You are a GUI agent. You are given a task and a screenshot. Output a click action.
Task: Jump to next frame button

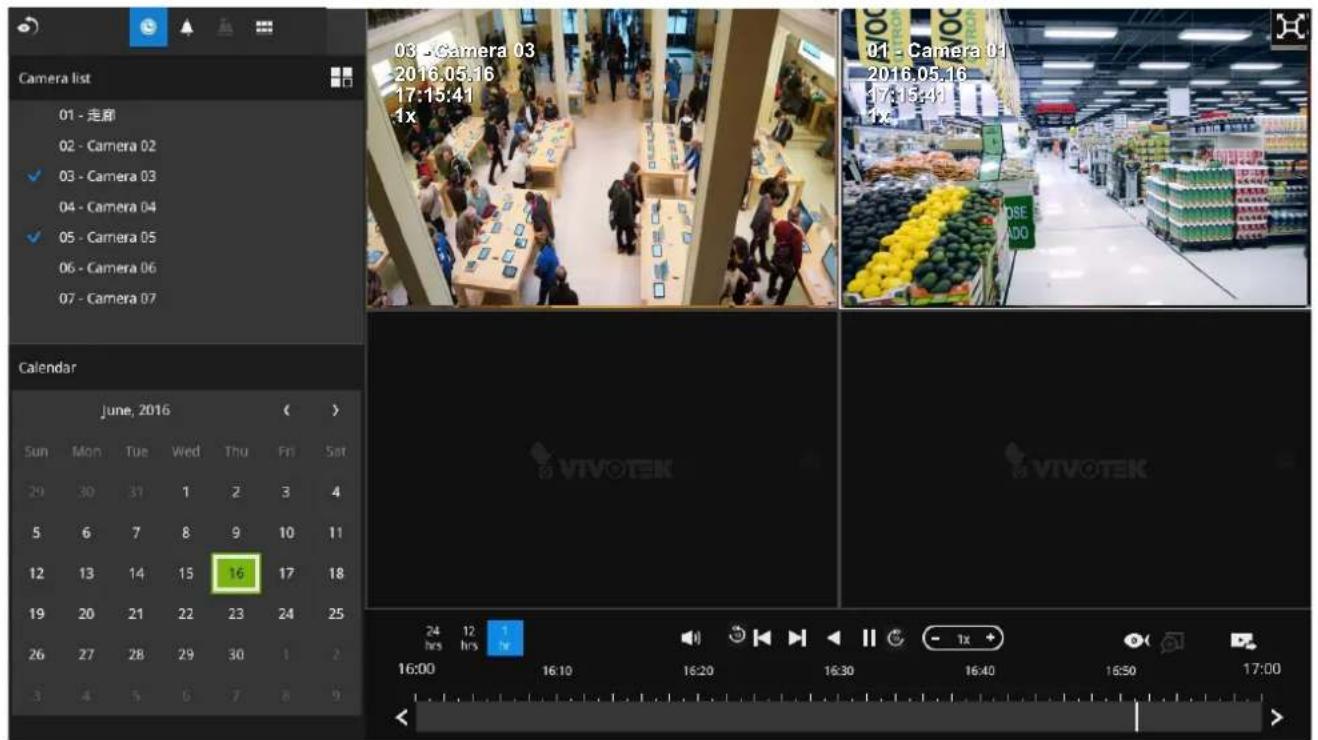click(797, 637)
